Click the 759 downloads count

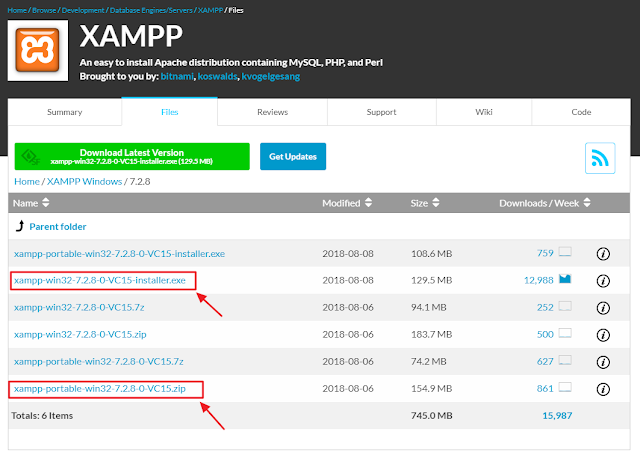pyautogui.click(x=545, y=253)
